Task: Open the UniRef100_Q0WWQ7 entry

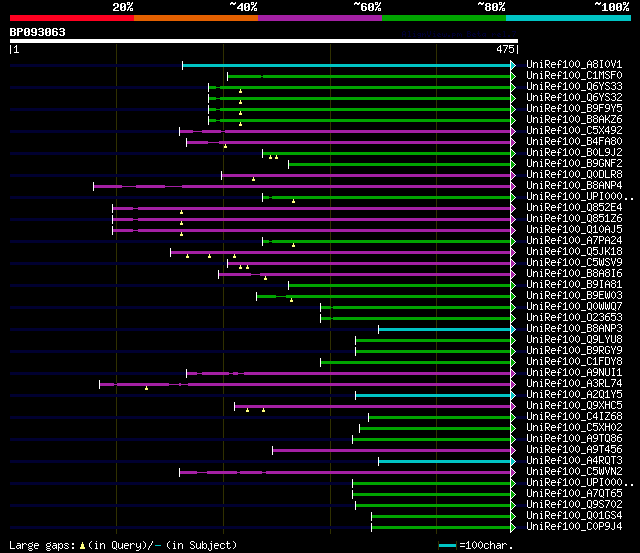Action: (x=574, y=307)
